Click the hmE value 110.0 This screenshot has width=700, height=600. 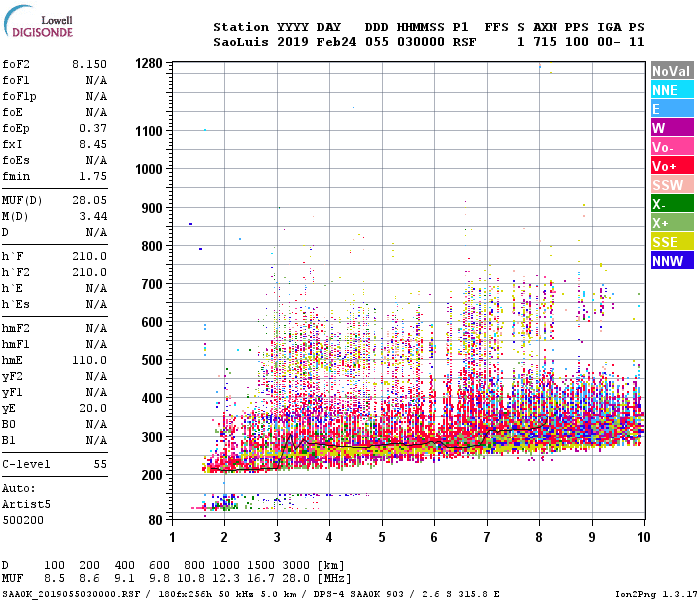[89, 360]
